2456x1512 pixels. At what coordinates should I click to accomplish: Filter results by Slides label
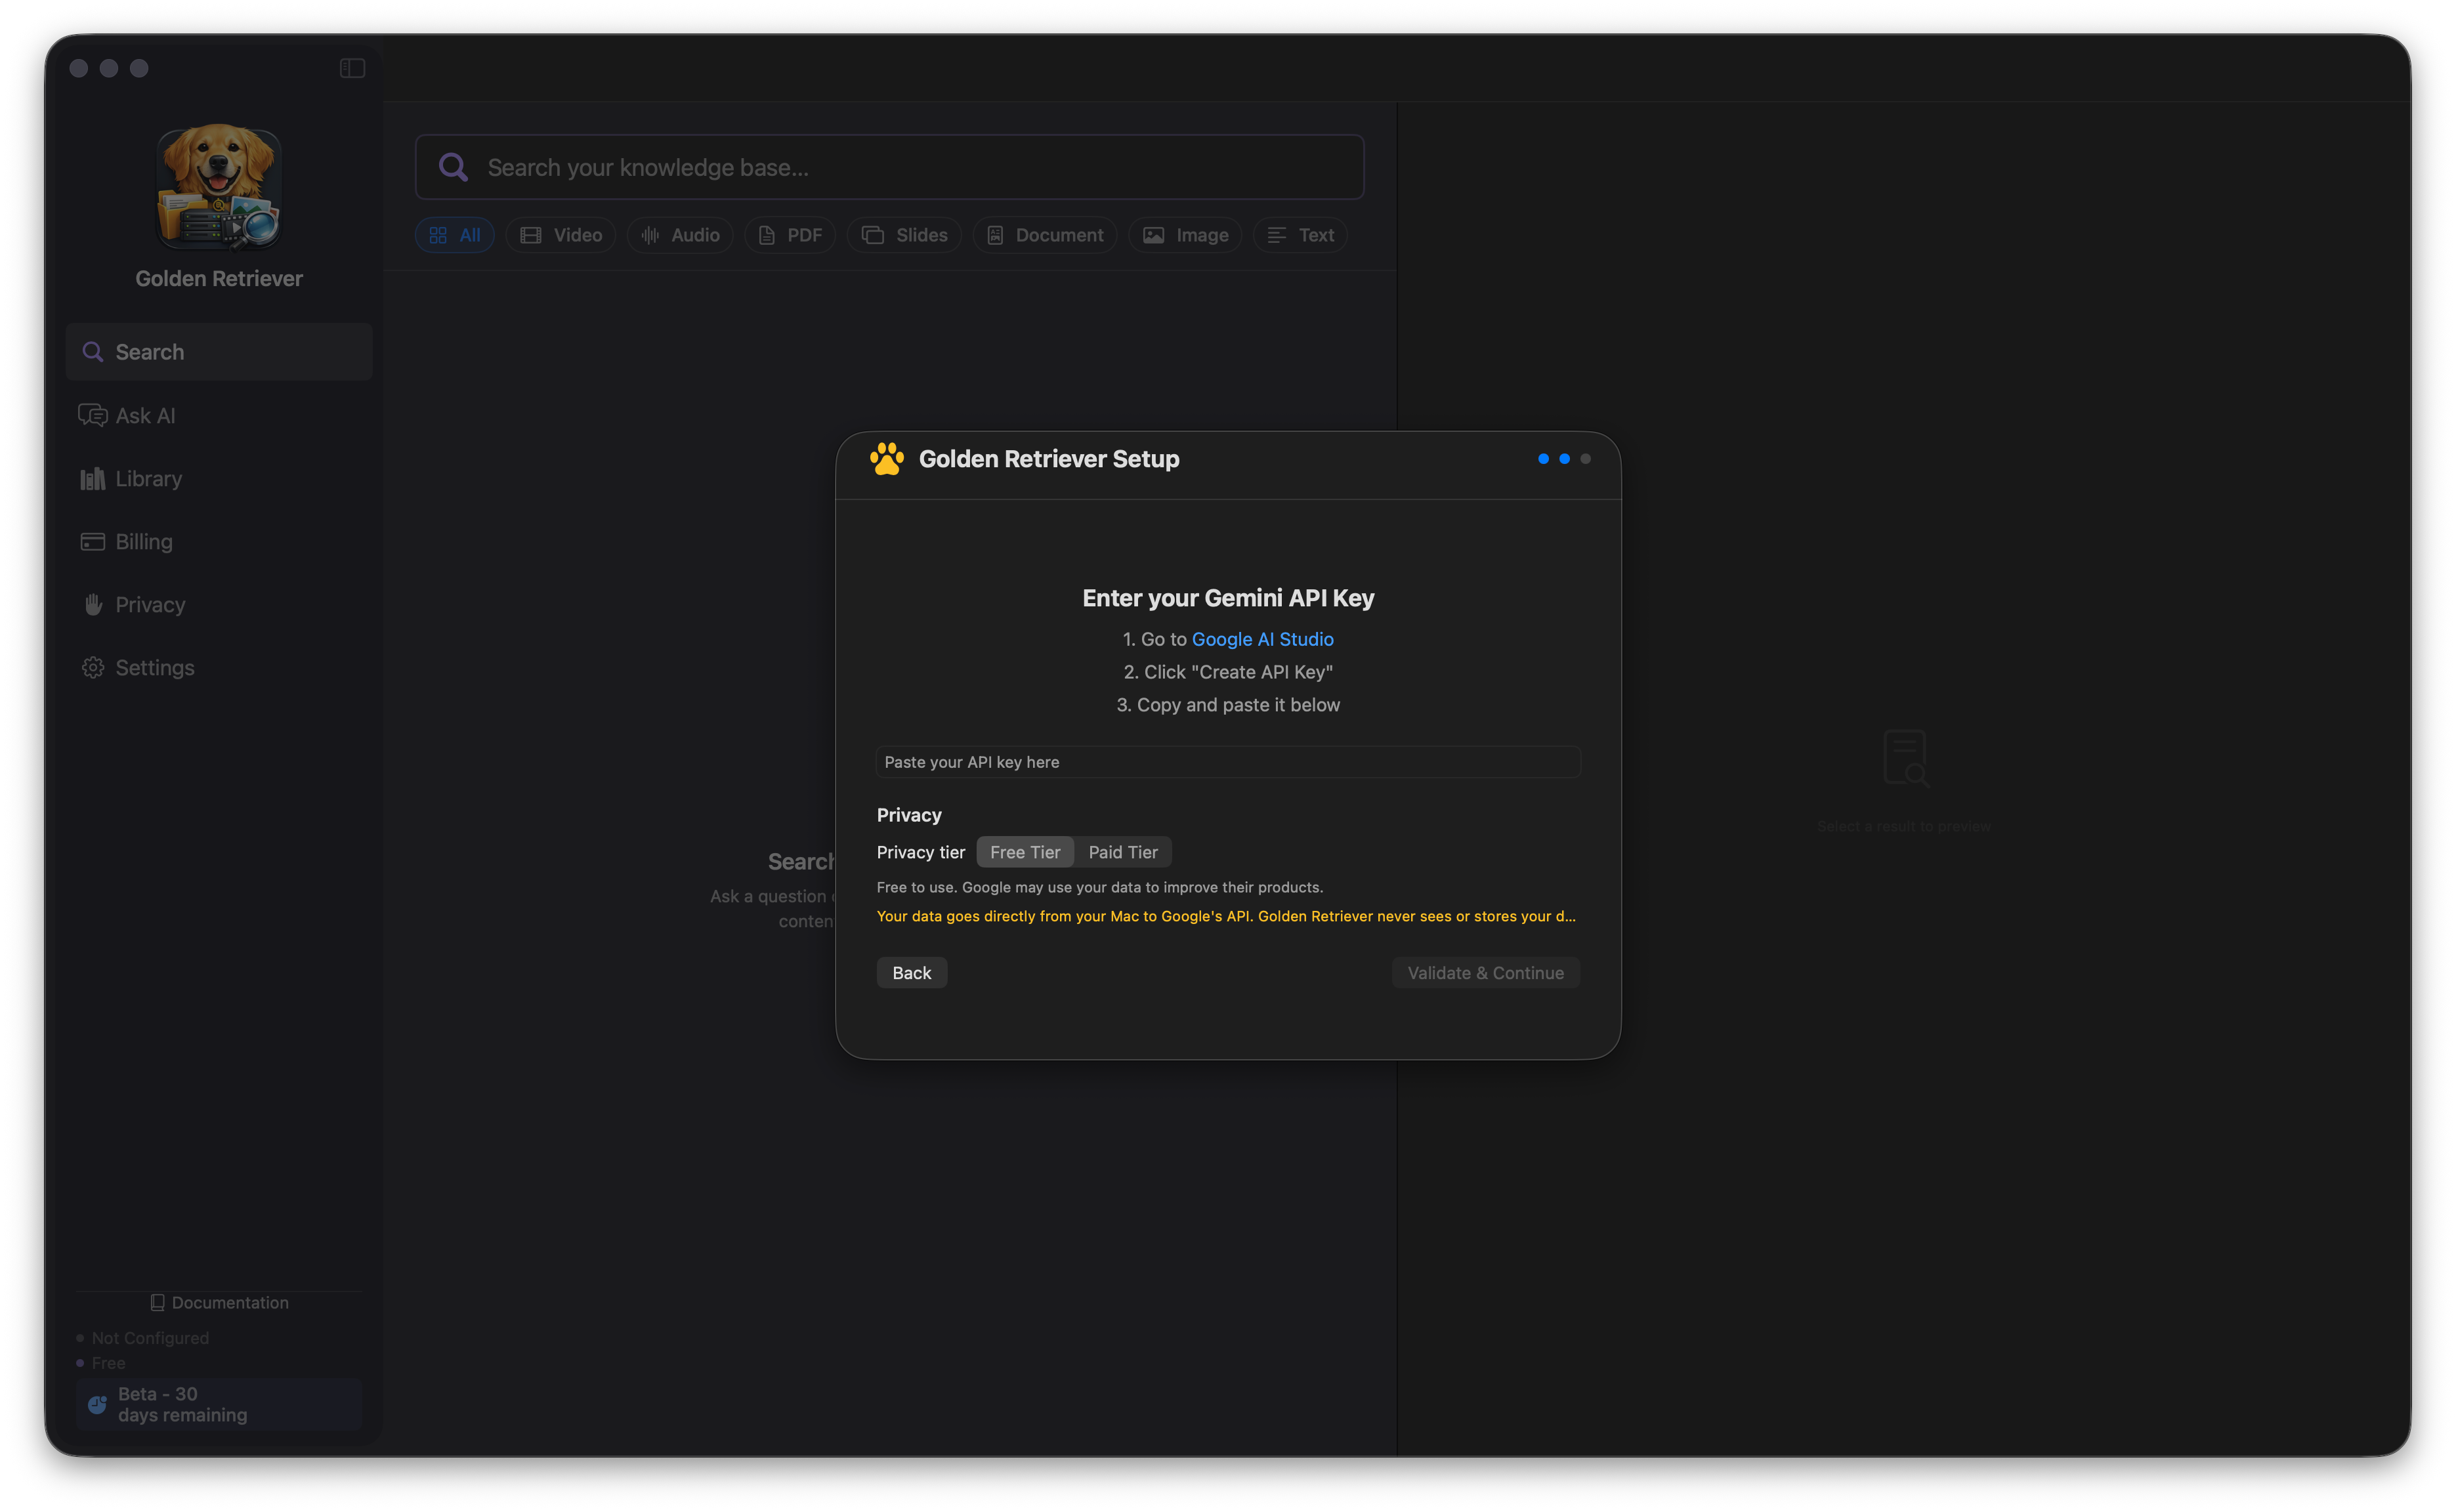pyautogui.click(x=922, y=235)
